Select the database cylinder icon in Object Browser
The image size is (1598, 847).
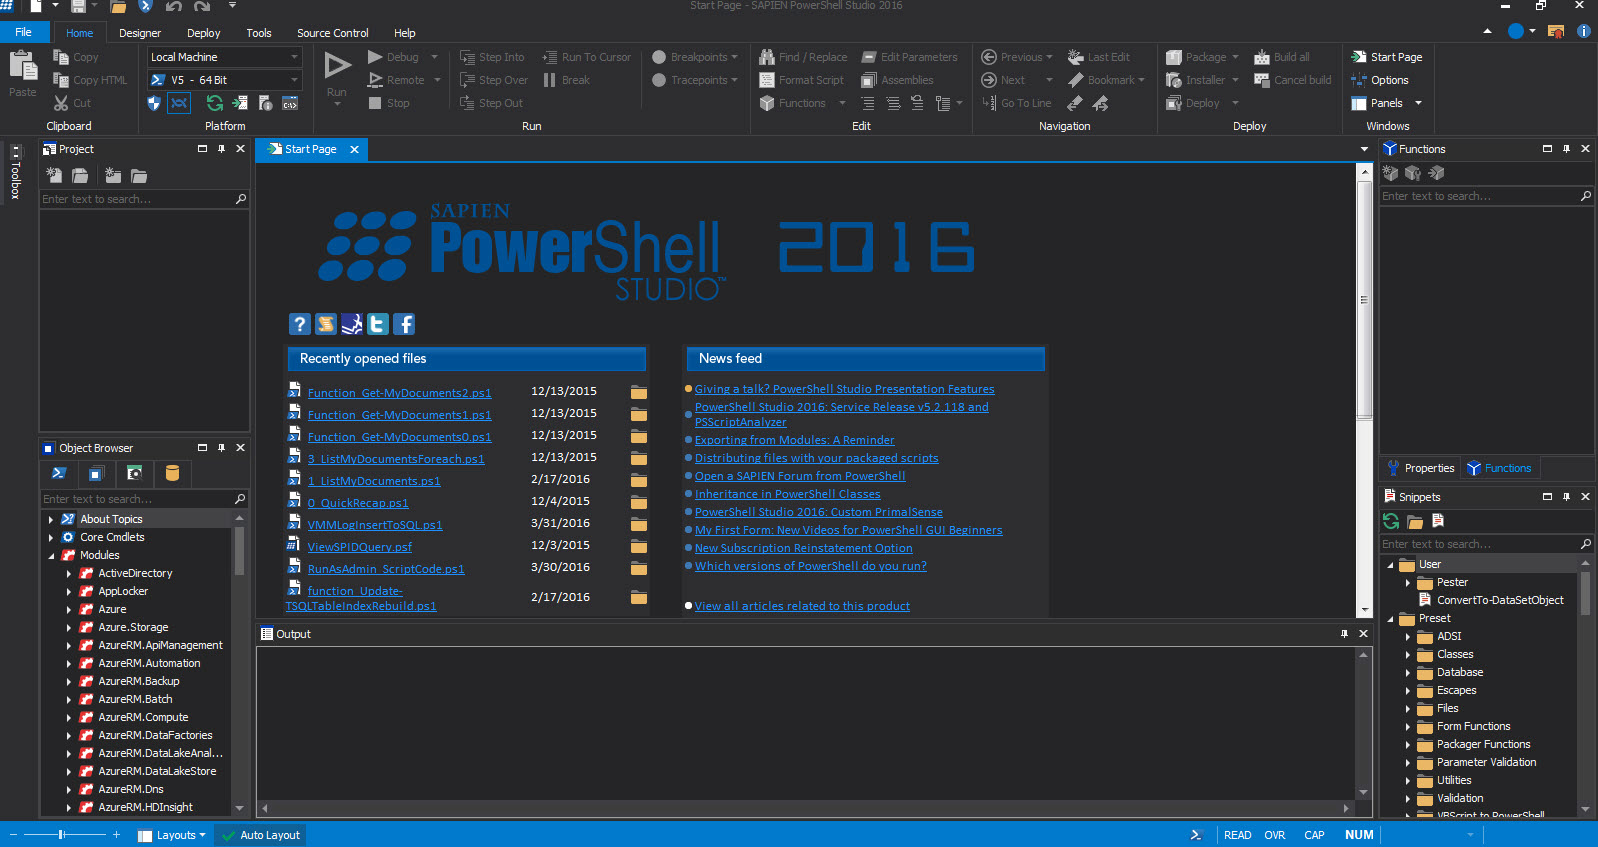(x=172, y=473)
